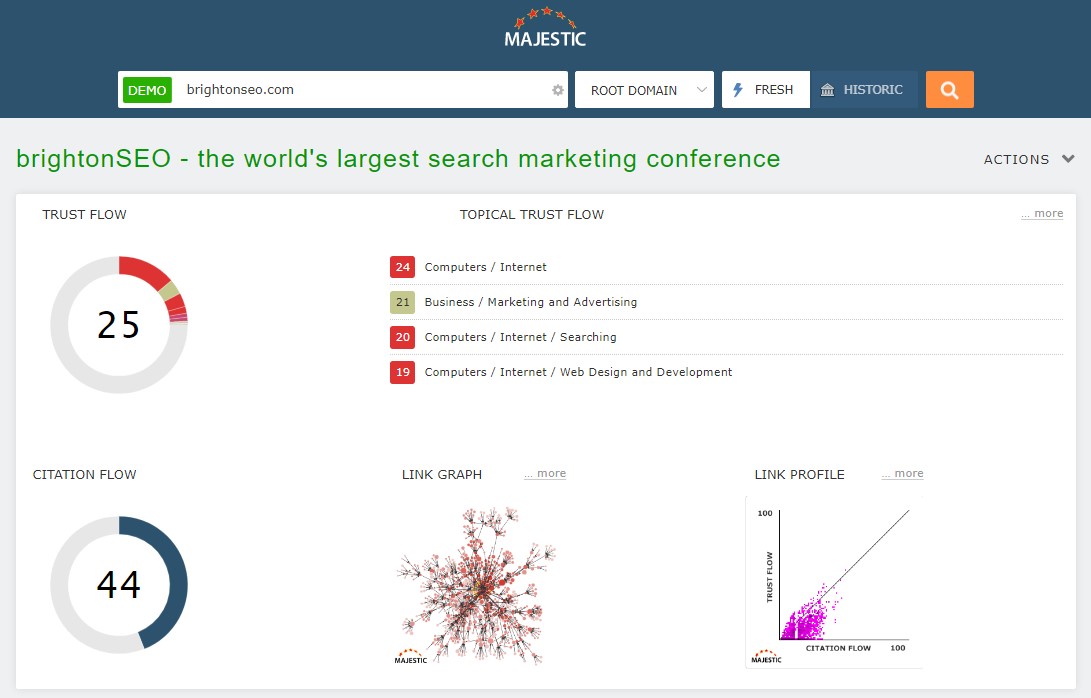Switch to the HISTORIC index
Screen dimensions: 1091x698
point(863,90)
